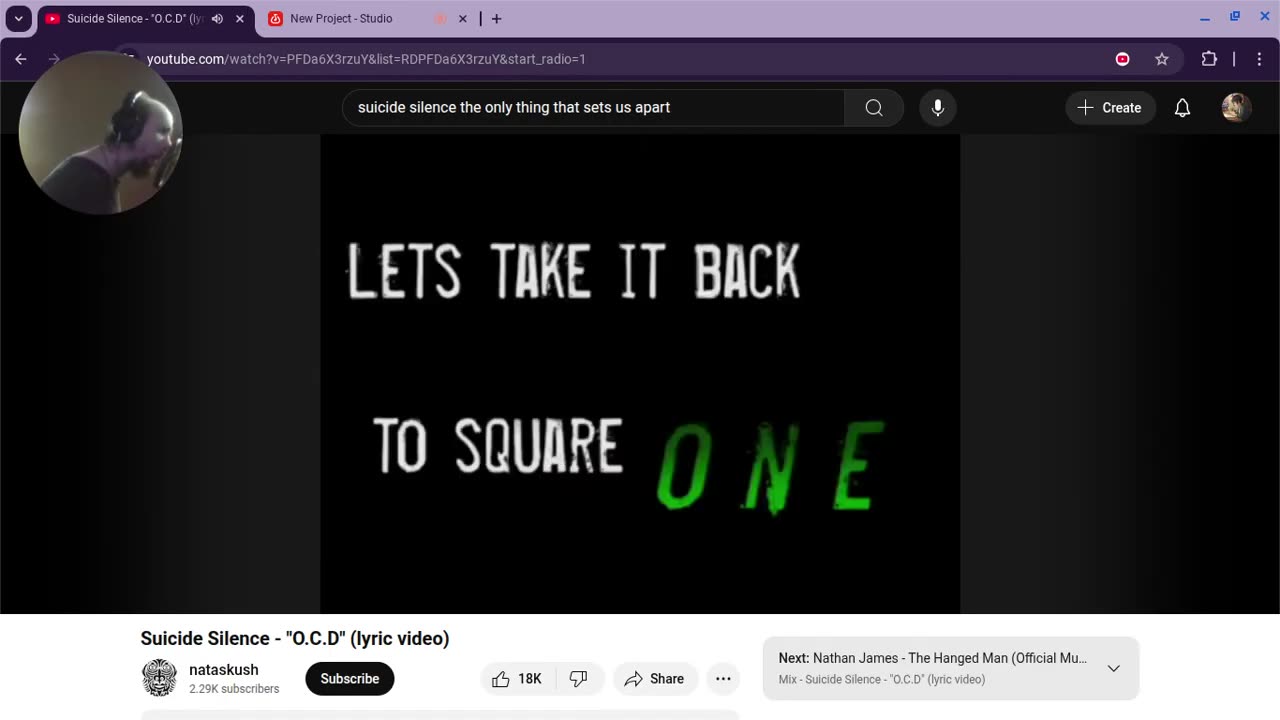Switch to the Suicide Silence O.C.D tab
The height and width of the screenshot is (720, 1280).
(x=134, y=18)
